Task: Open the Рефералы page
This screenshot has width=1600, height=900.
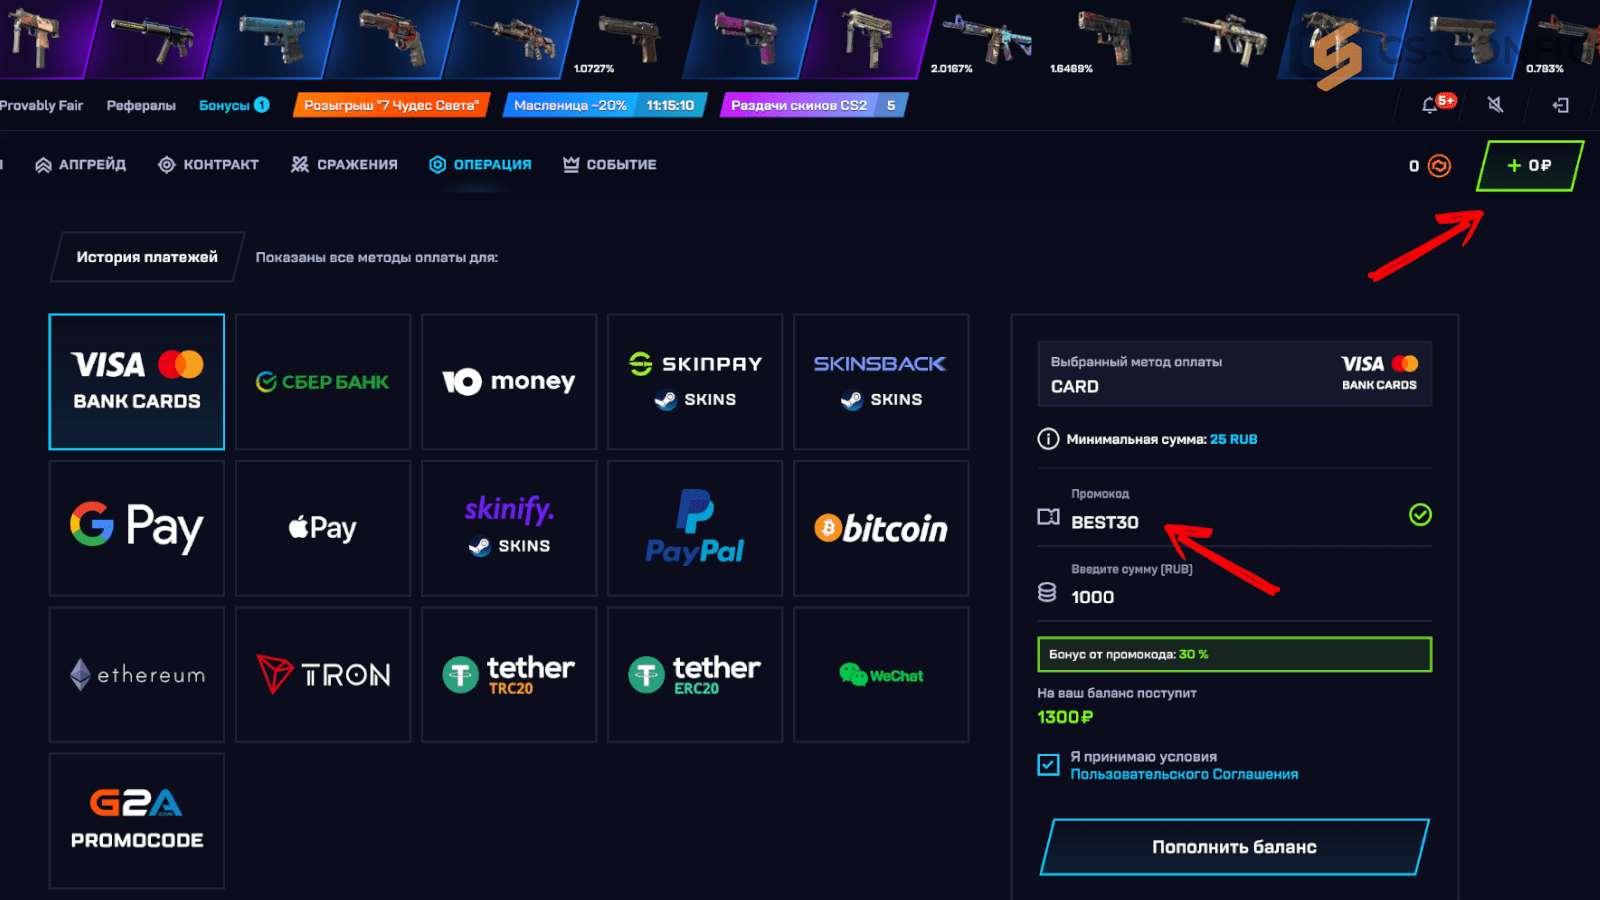Action: [141, 105]
